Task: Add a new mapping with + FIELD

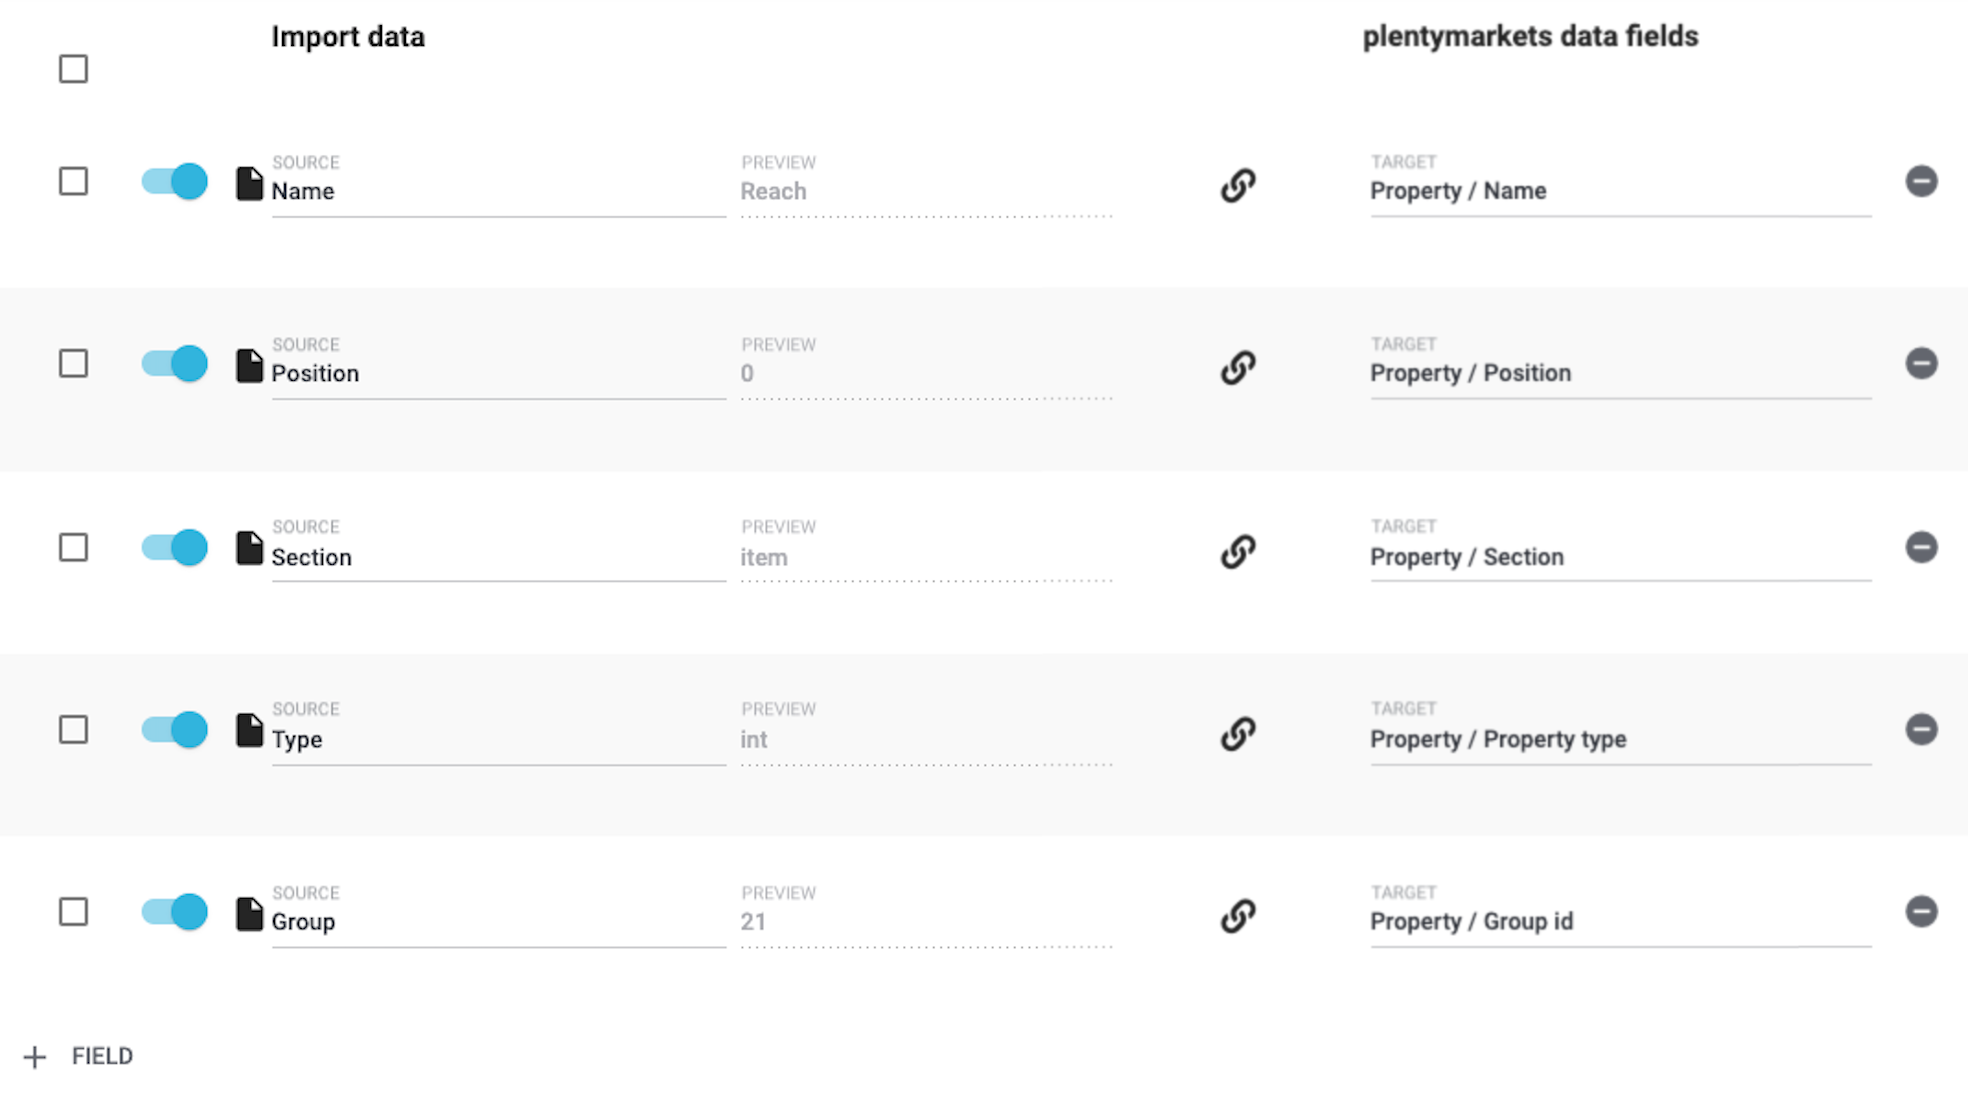Action: click(79, 1057)
